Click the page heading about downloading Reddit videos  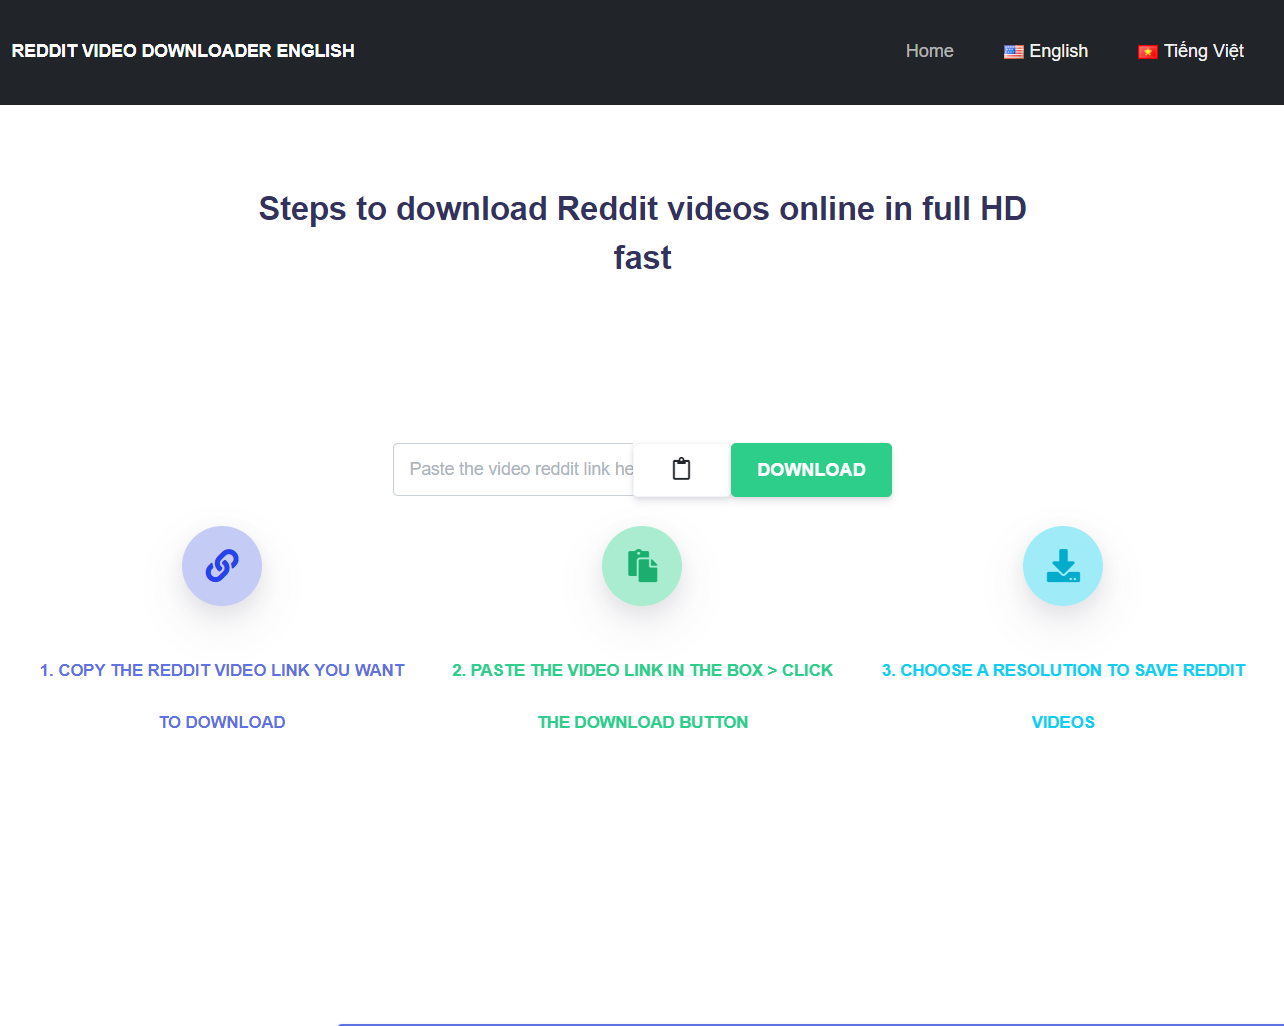[642, 232]
